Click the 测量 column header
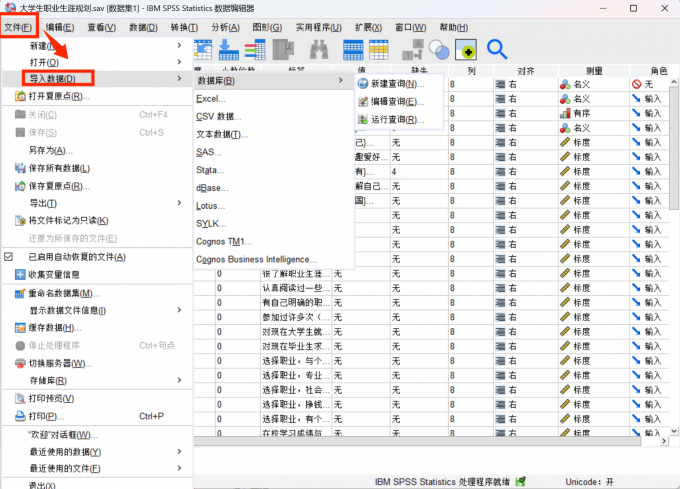This screenshot has width=680, height=489. pyautogui.click(x=593, y=71)
